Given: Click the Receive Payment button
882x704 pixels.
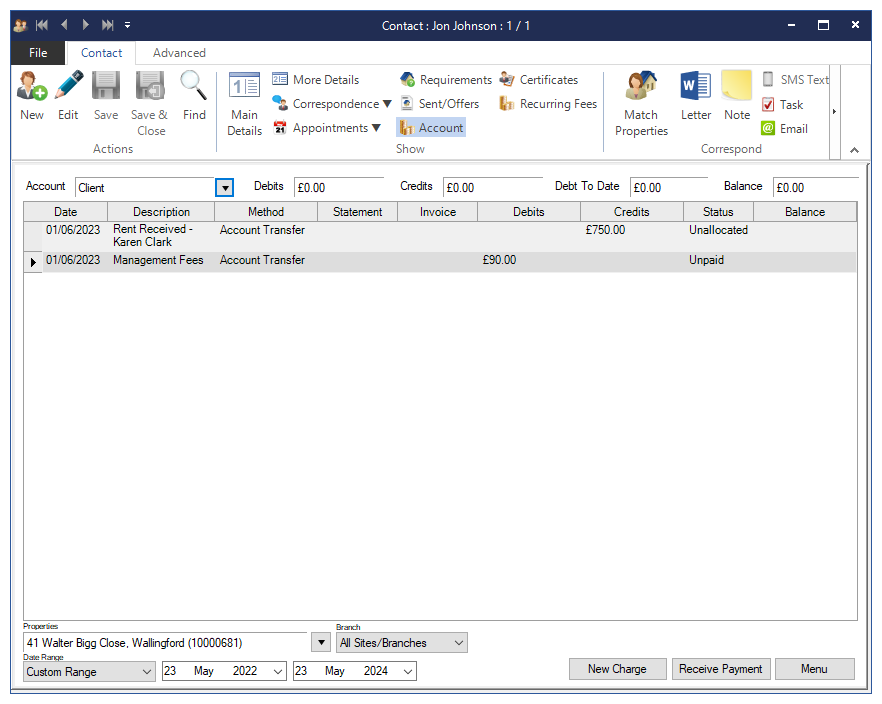Looking at the screenshot, I should click(720, 669).
